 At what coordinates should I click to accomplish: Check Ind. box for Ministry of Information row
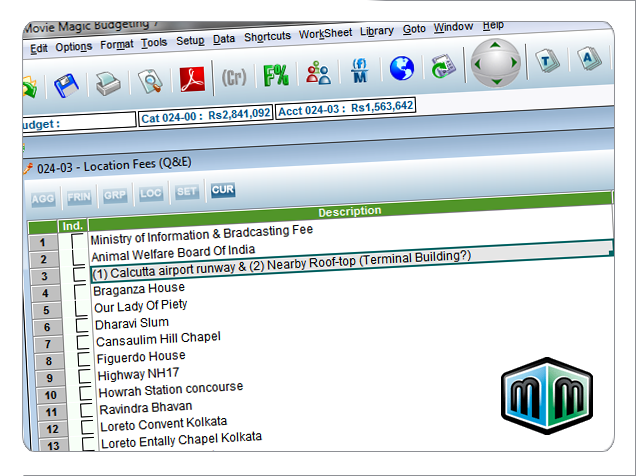[77, 240]
